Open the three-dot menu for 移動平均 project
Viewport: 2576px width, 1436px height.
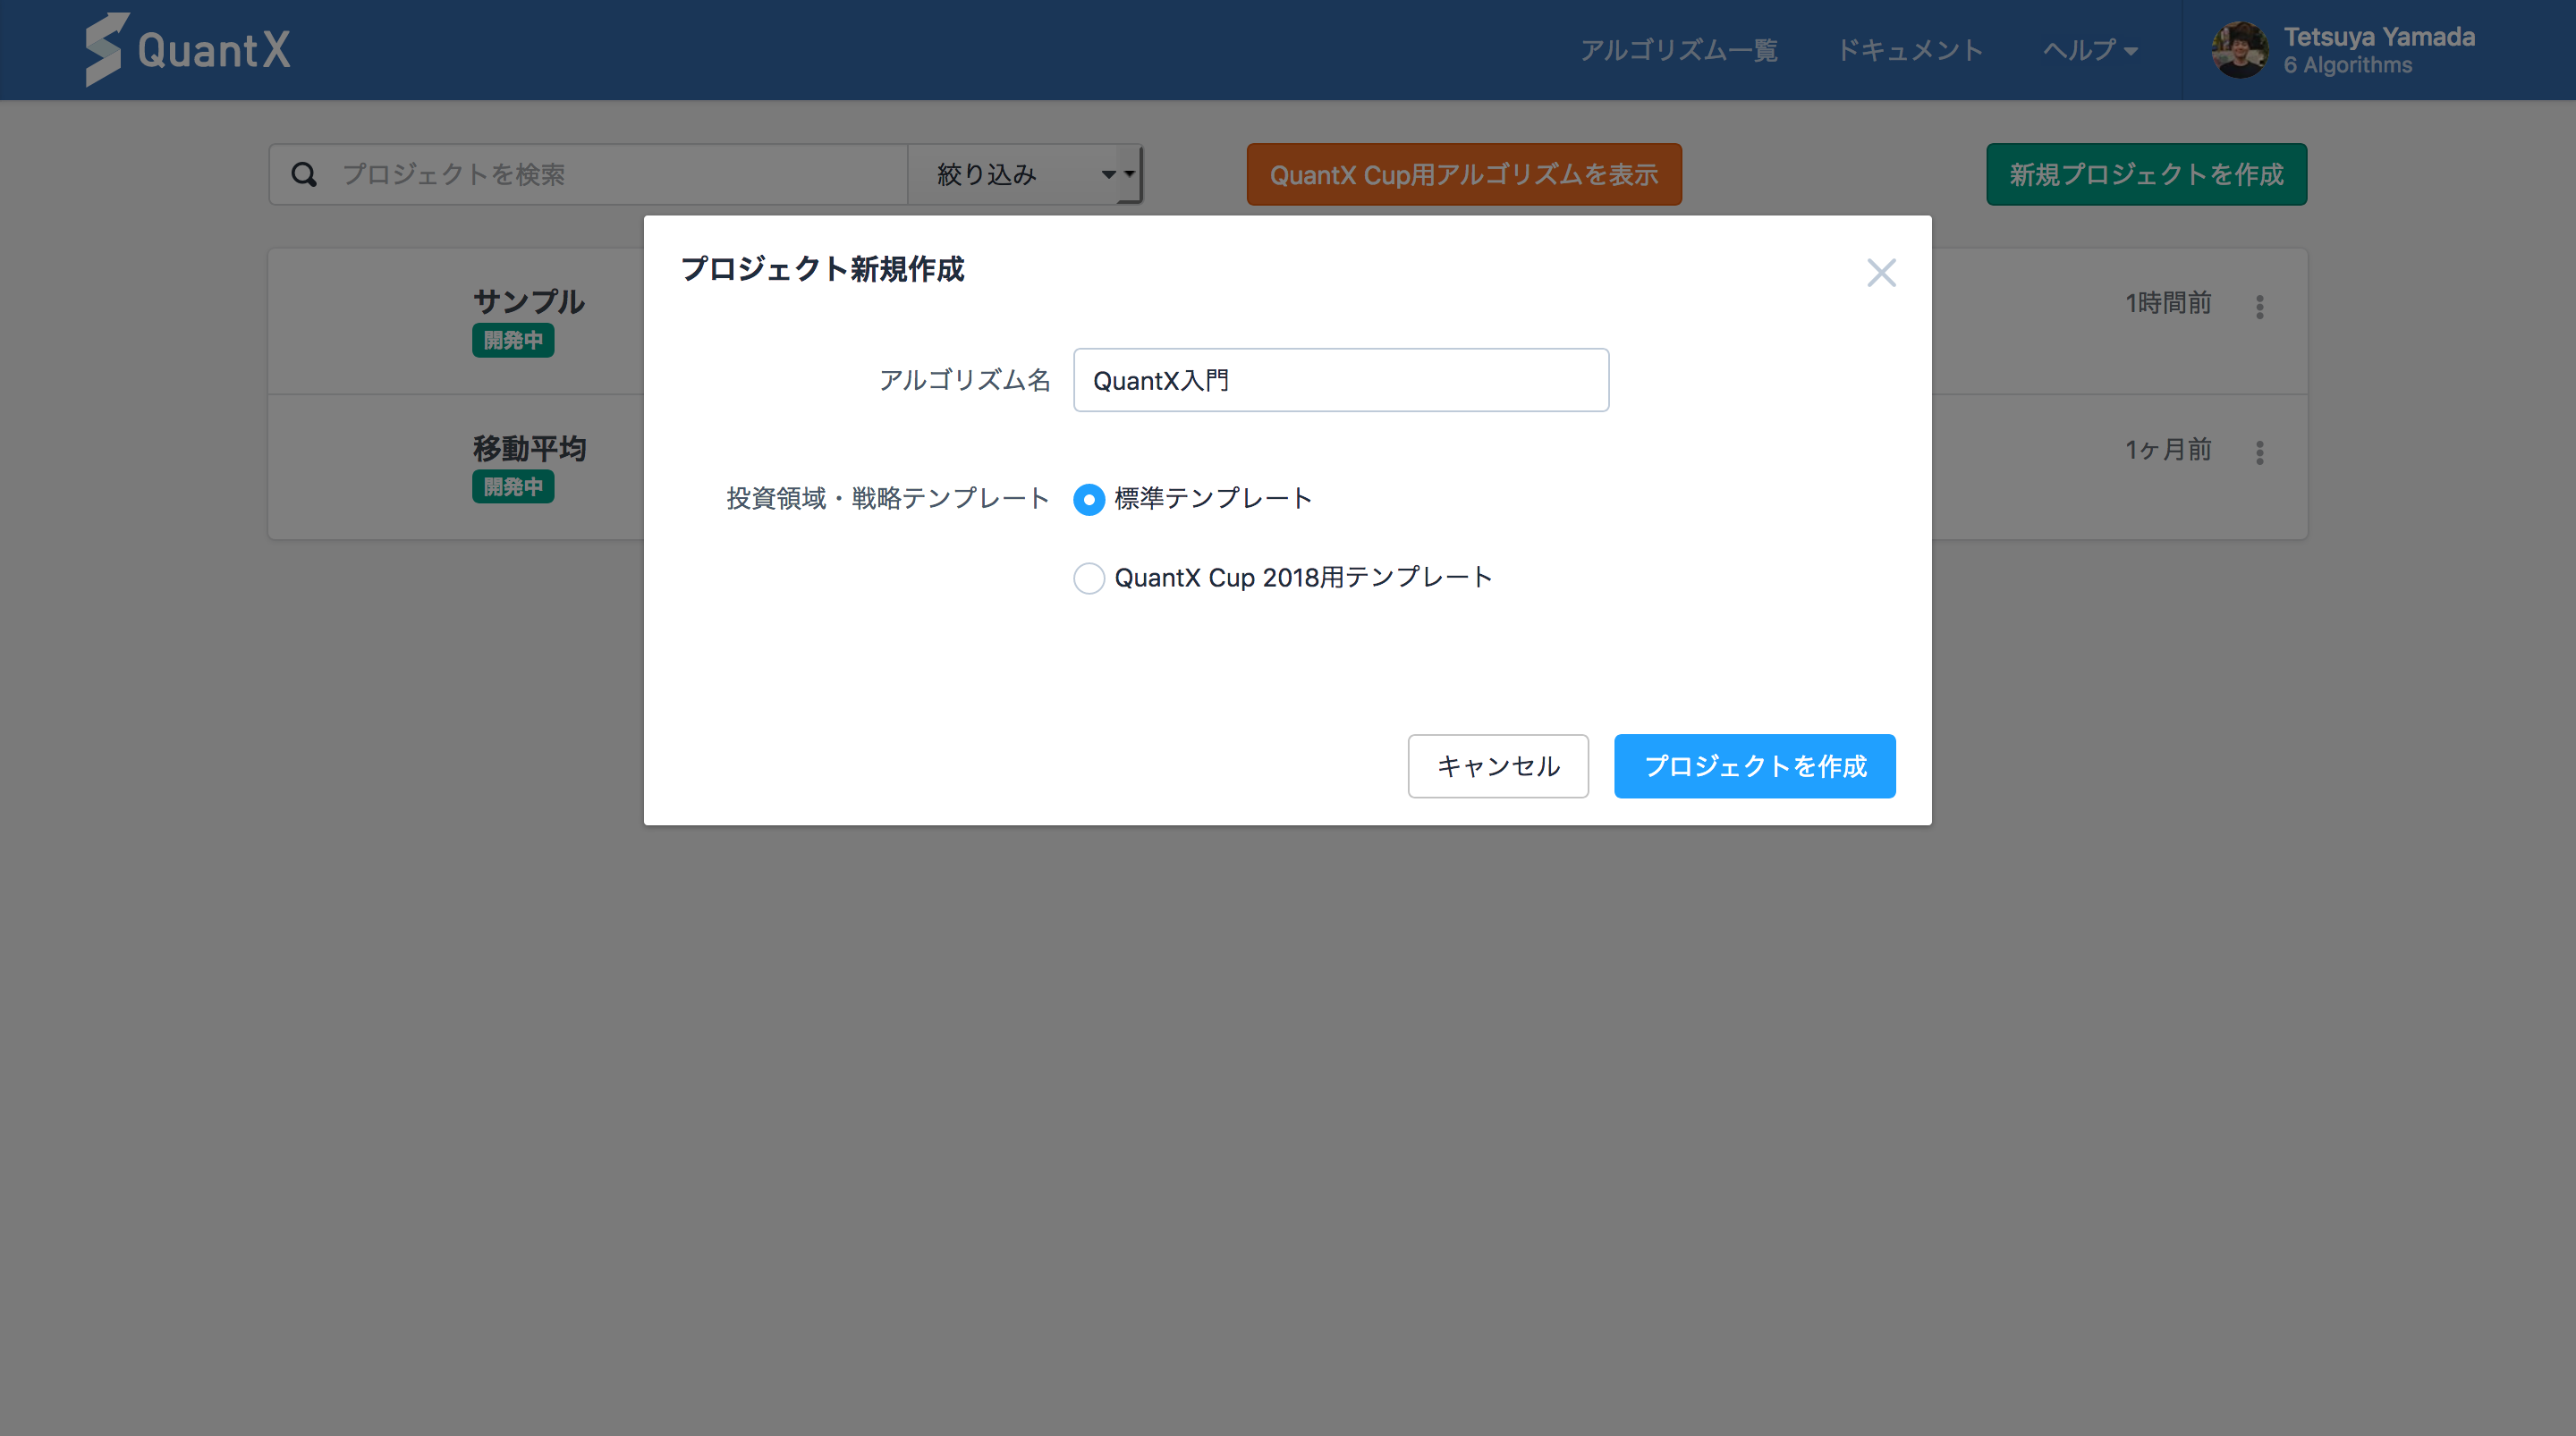(x=2259, y=452)
